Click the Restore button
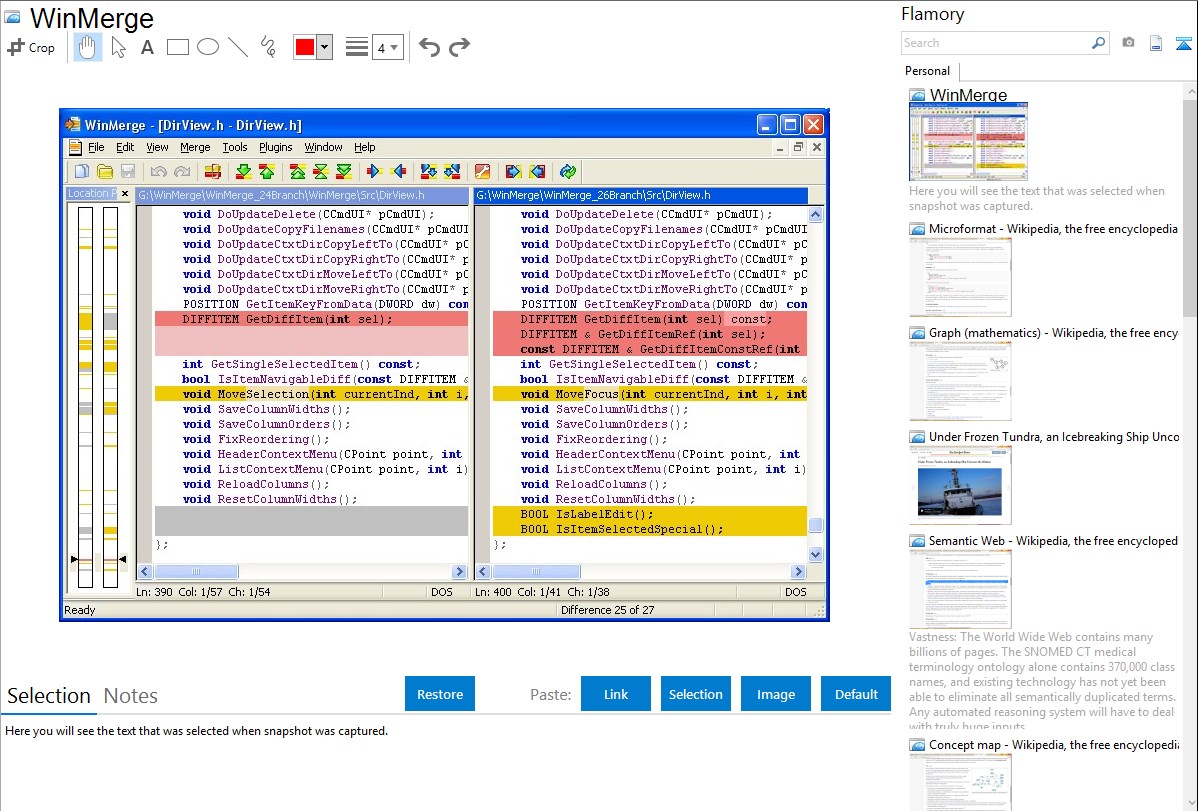 point(440,694)
